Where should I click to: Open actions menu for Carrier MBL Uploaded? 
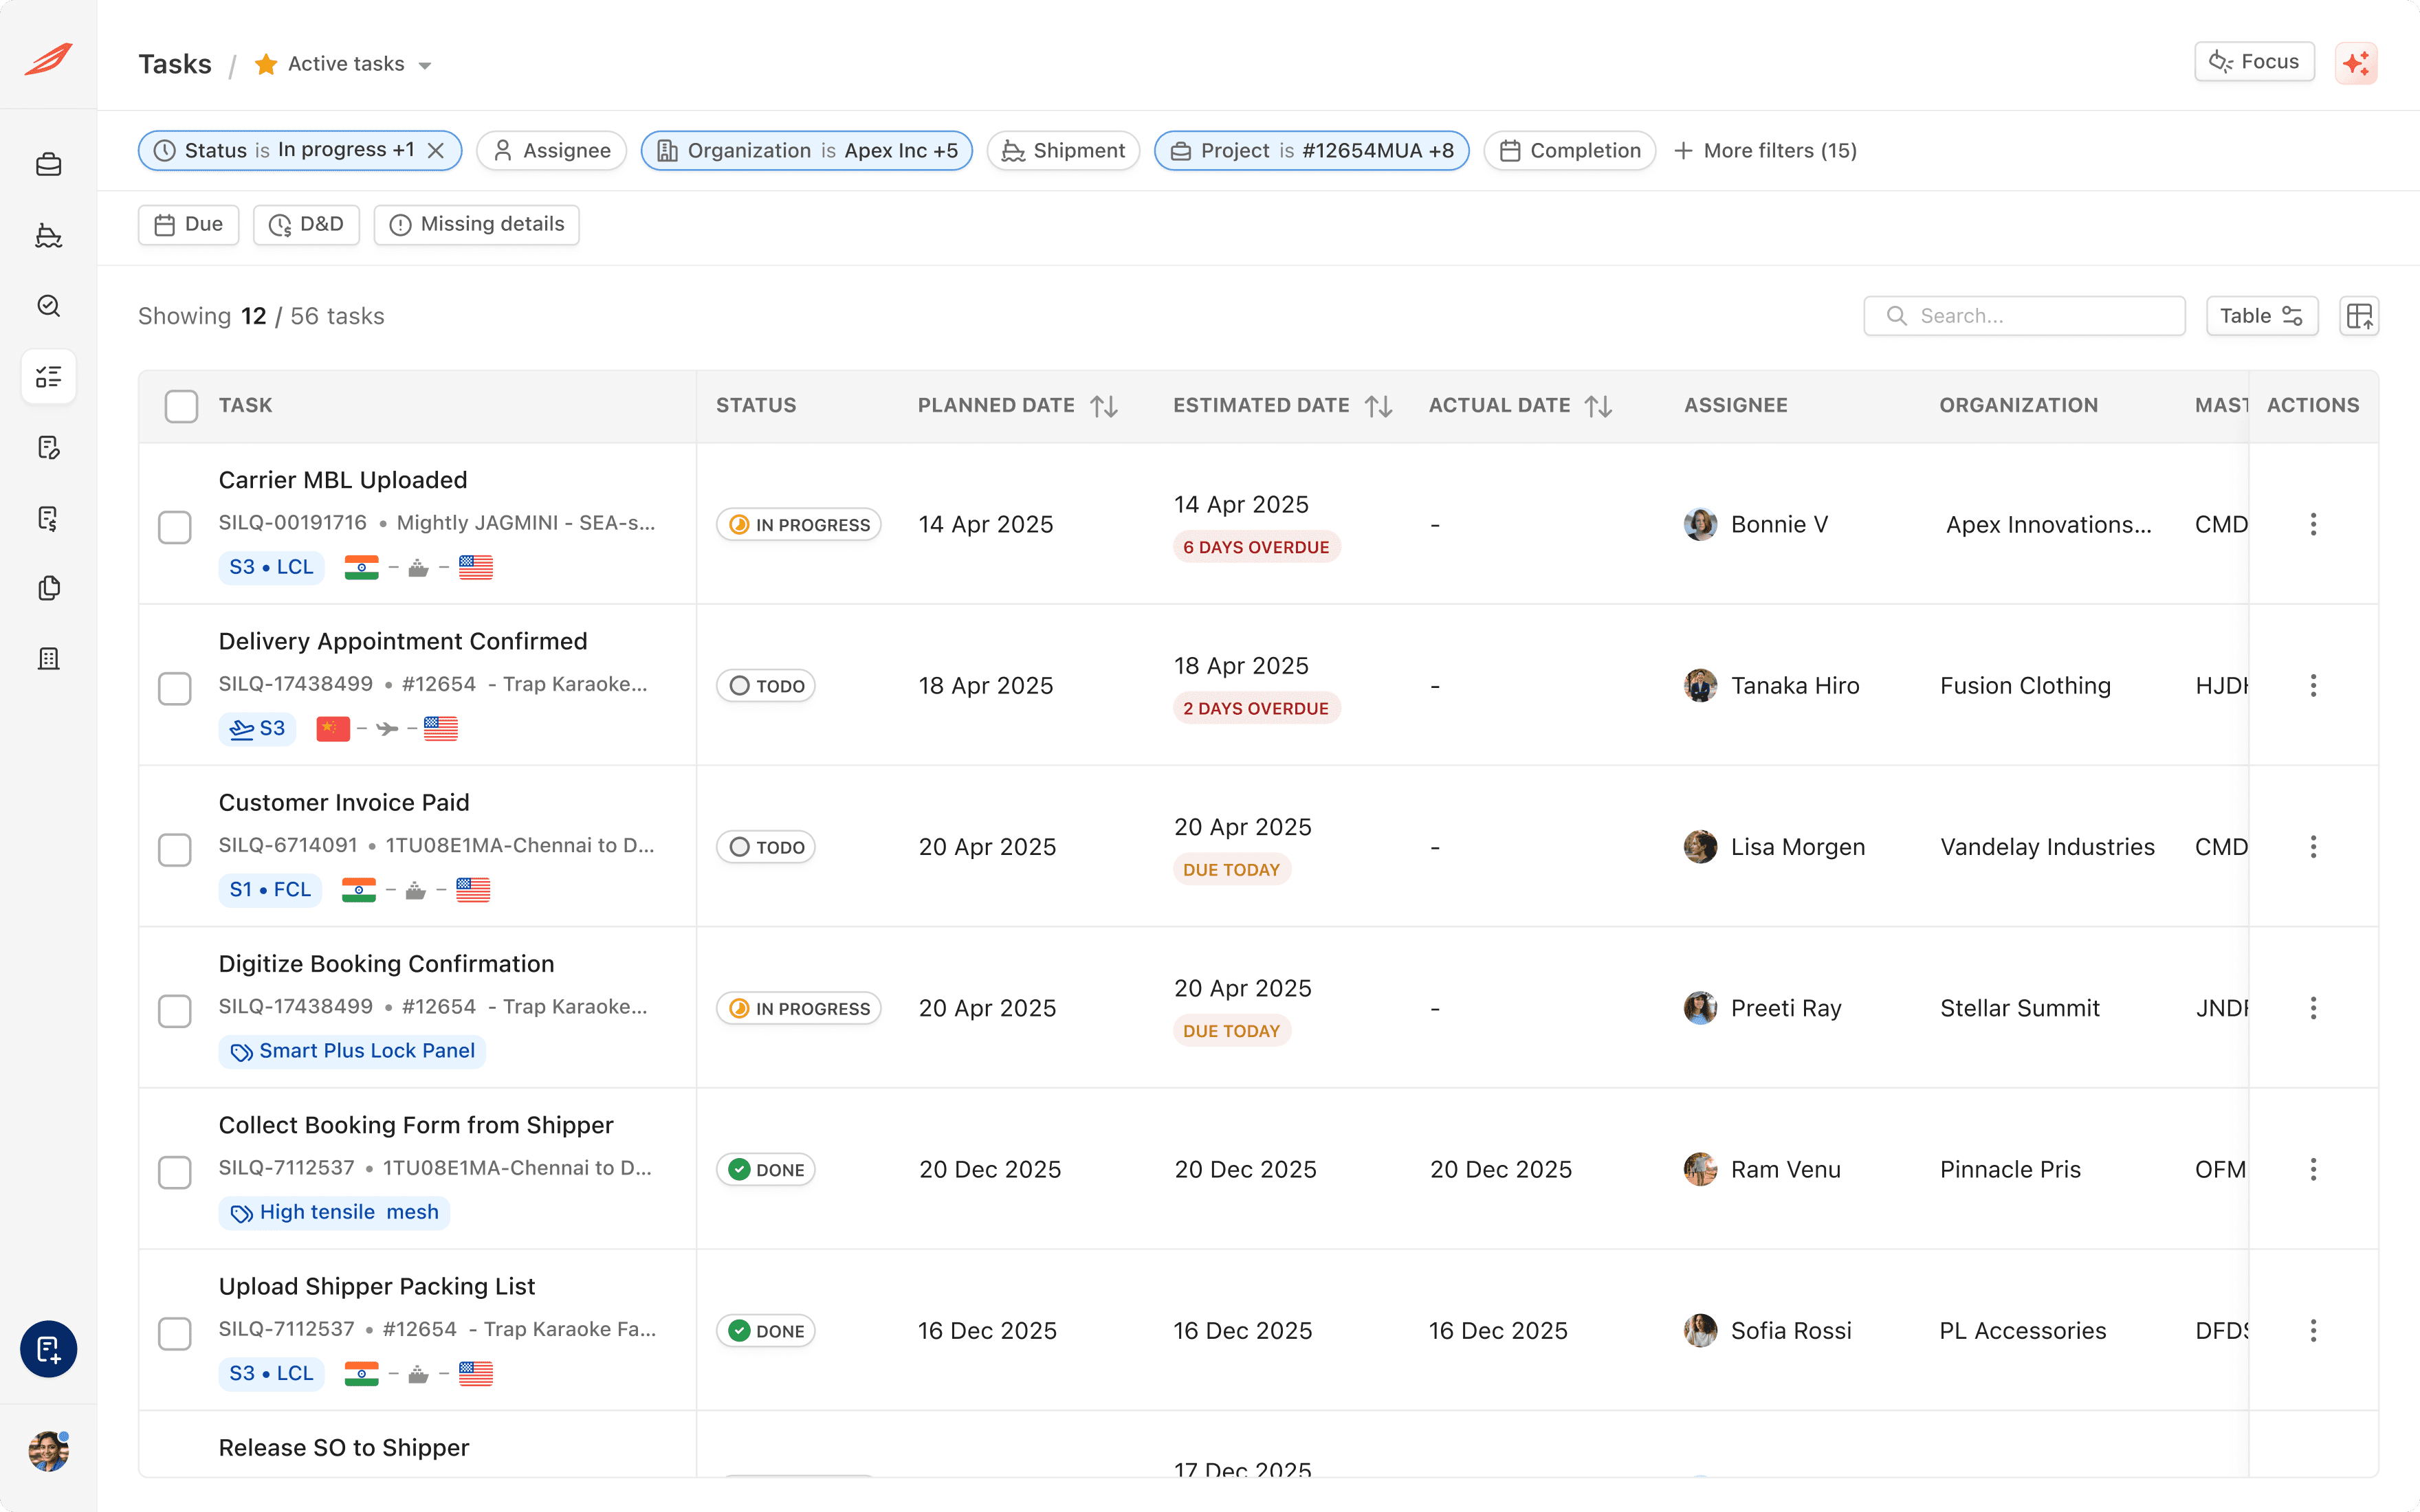coord(2313,524)
